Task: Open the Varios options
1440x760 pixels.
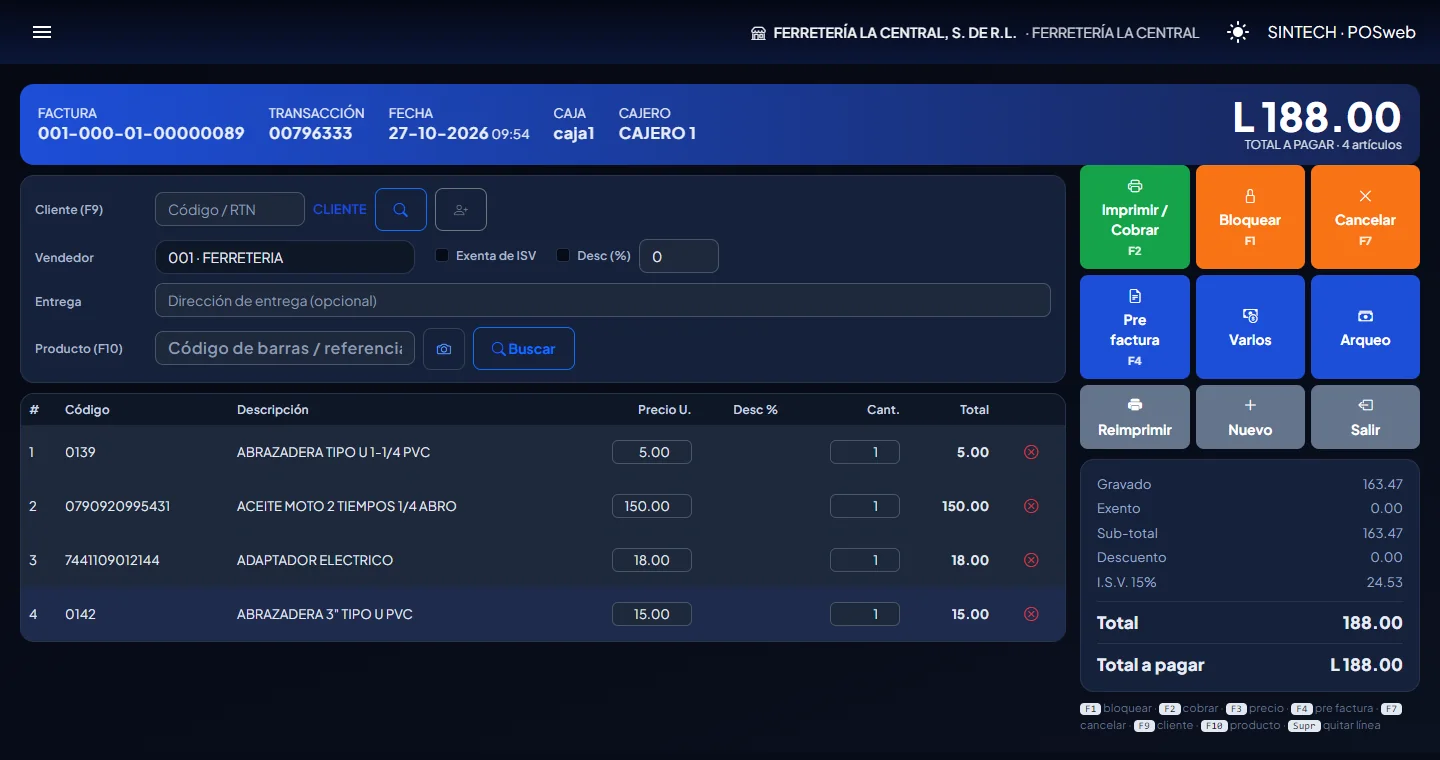Action: [x=1250, y=327]
